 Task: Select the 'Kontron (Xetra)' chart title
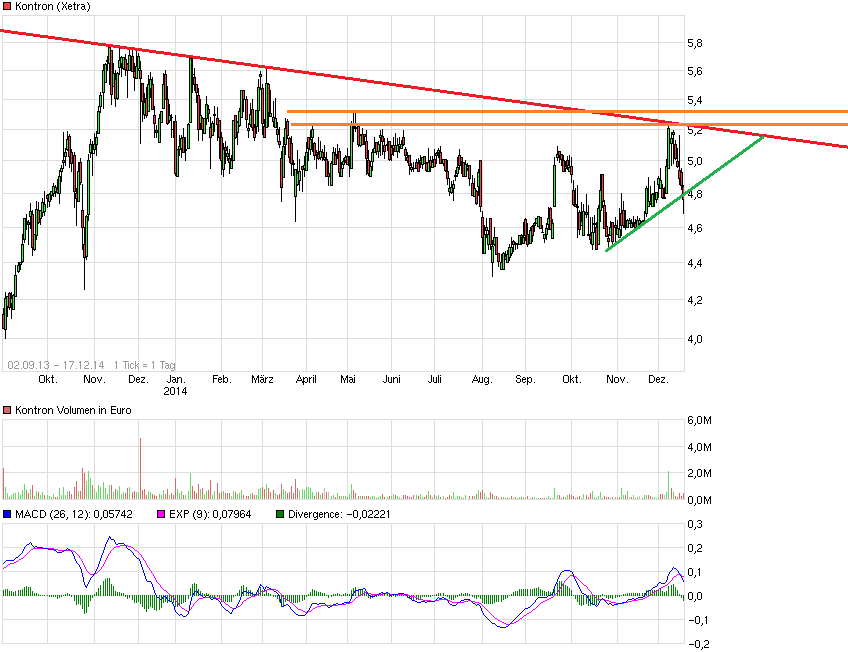coord(52,6)
